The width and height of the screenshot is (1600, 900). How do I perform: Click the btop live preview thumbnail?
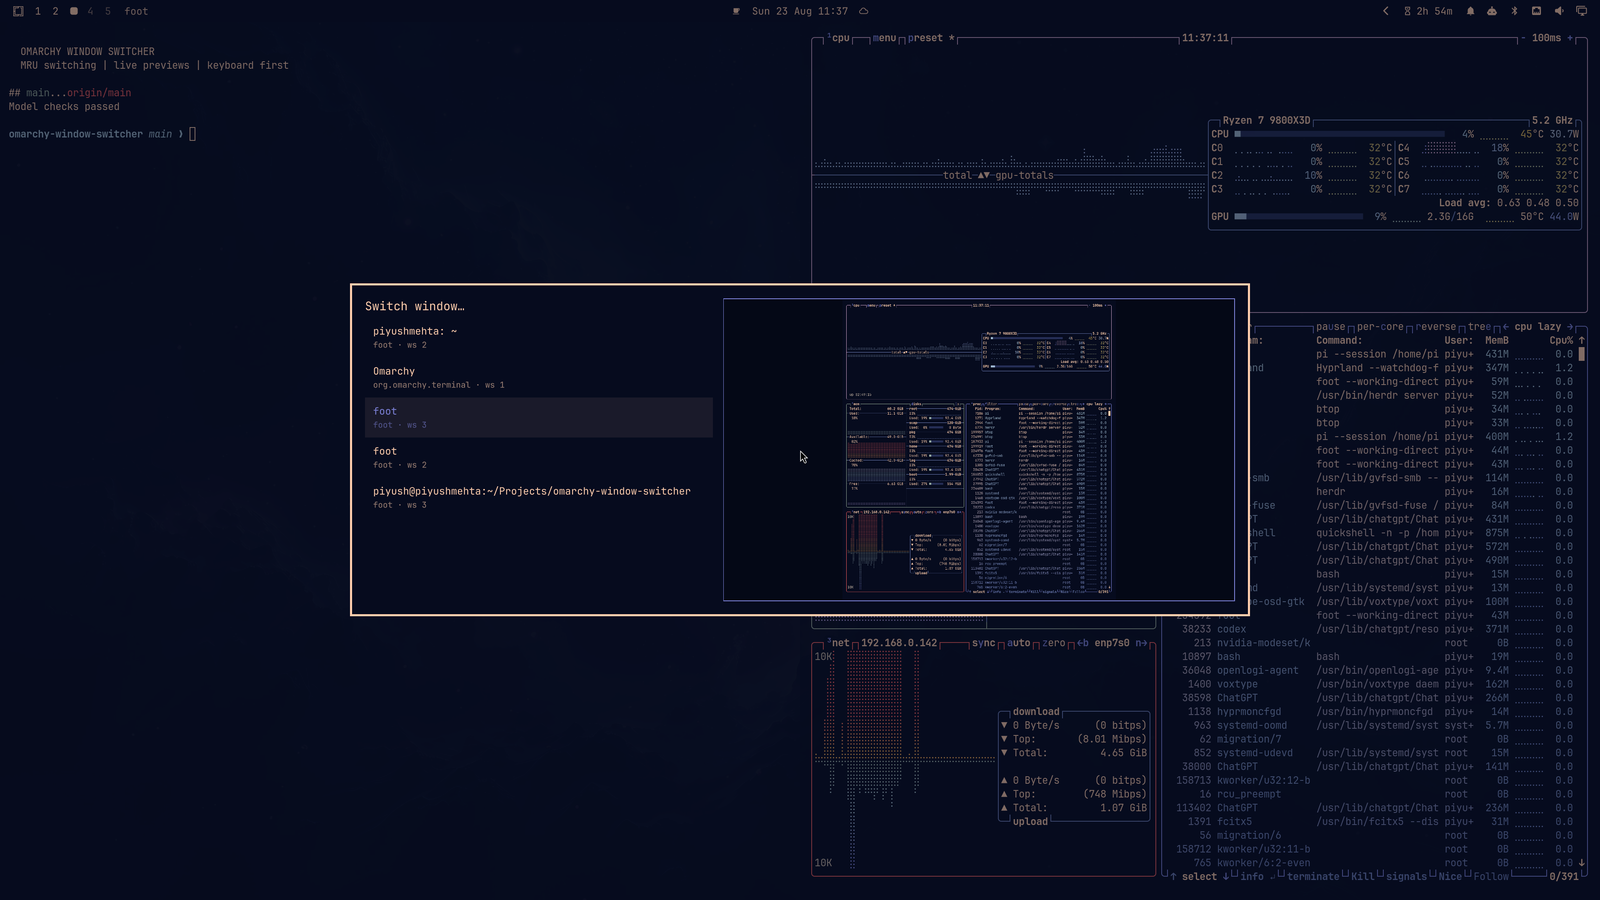click(x=979, y=450)
